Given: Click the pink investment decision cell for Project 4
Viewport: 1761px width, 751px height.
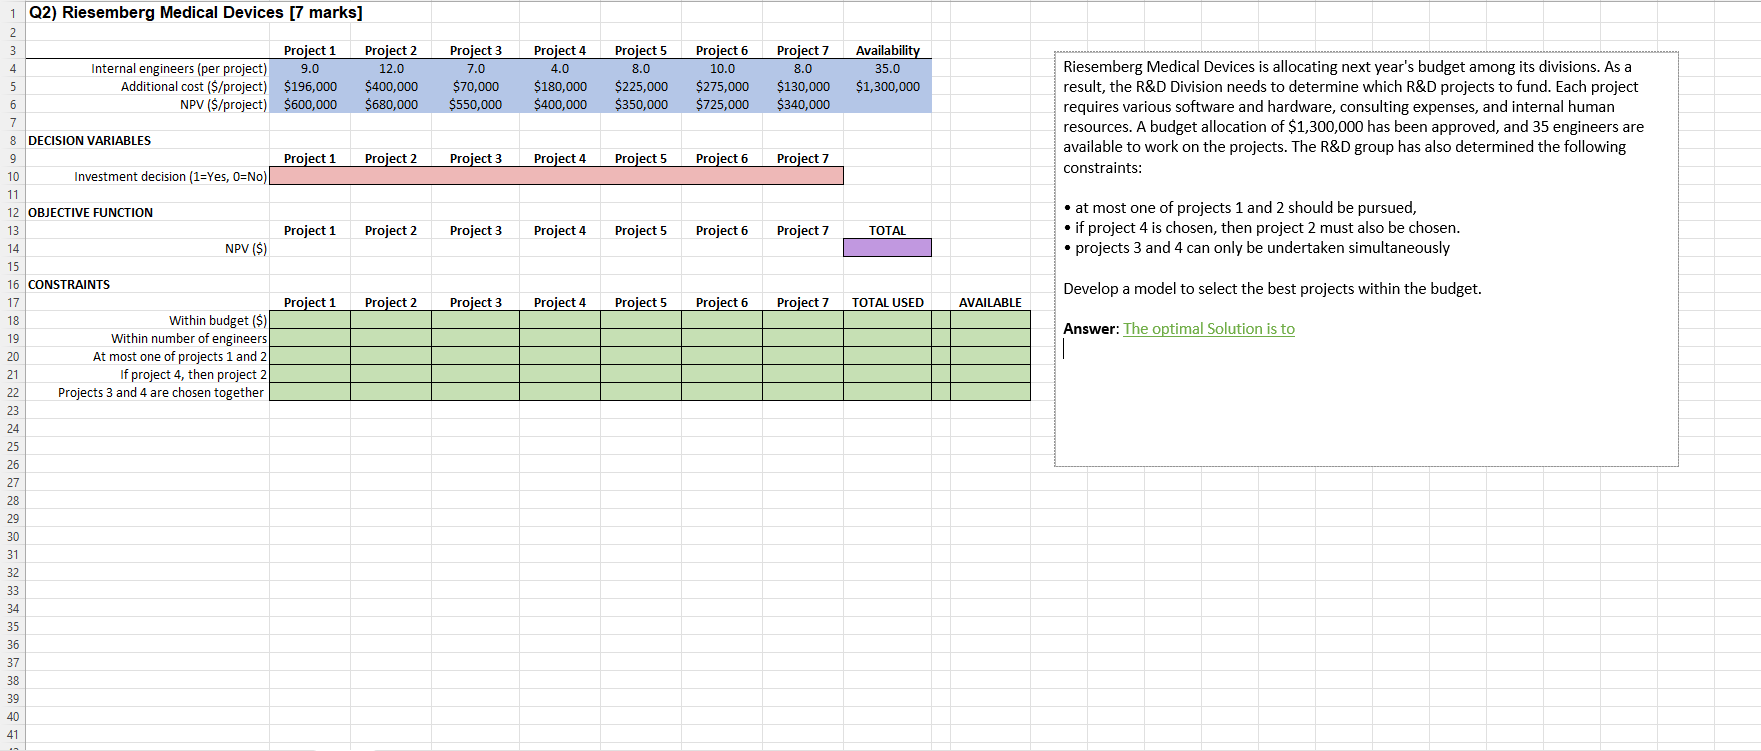Looking at the screenshot, I should pos(560,177).
